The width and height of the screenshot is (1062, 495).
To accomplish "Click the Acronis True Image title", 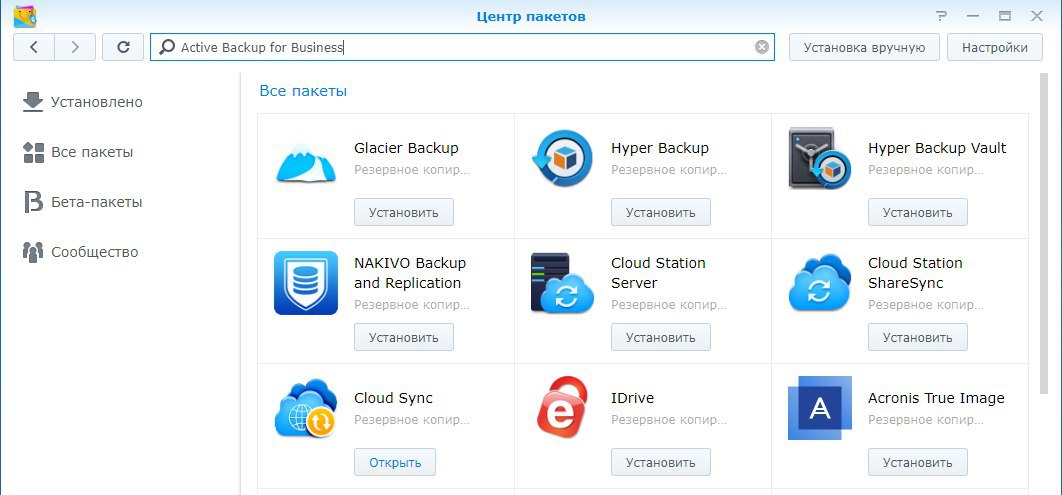I will (937, 397).
